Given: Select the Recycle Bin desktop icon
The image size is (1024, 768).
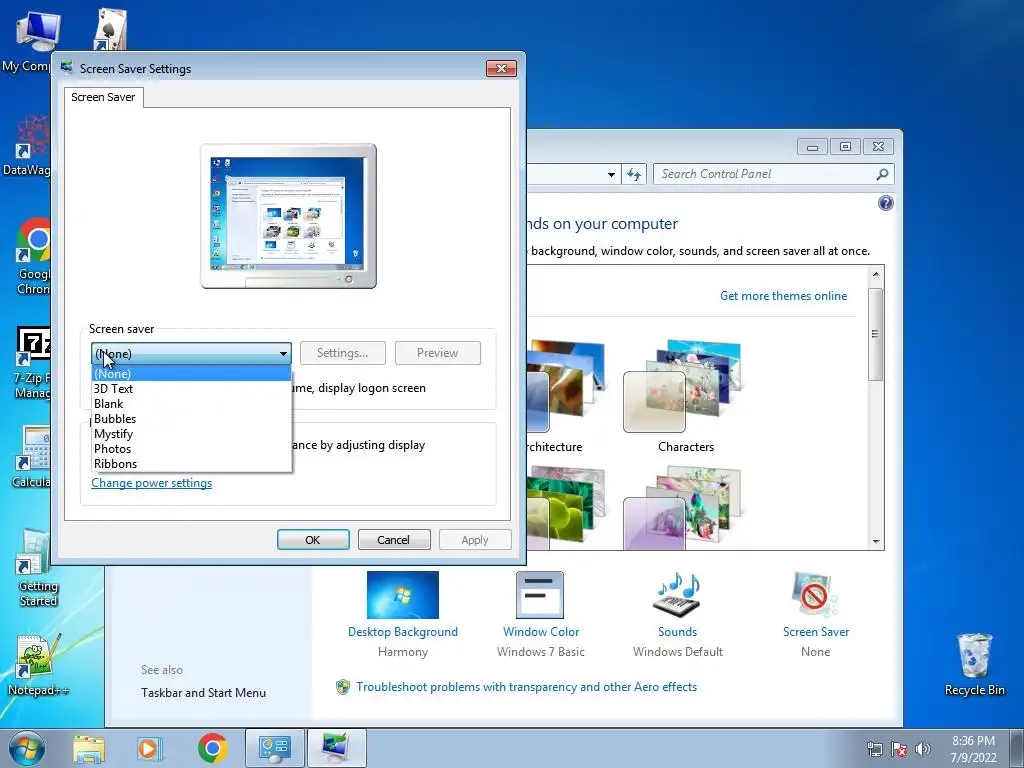Looking at the screenshot, I should (974, 664).
